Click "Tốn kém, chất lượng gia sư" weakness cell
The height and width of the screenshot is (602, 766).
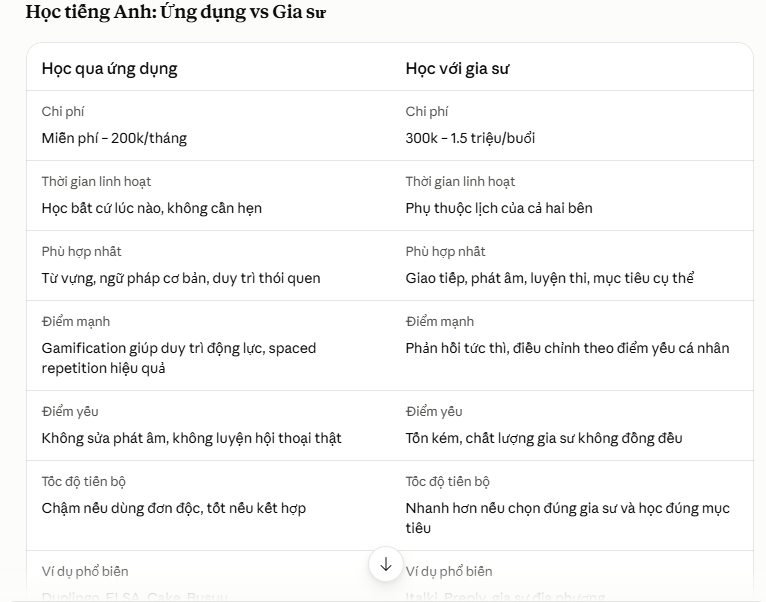click(544, 438)
